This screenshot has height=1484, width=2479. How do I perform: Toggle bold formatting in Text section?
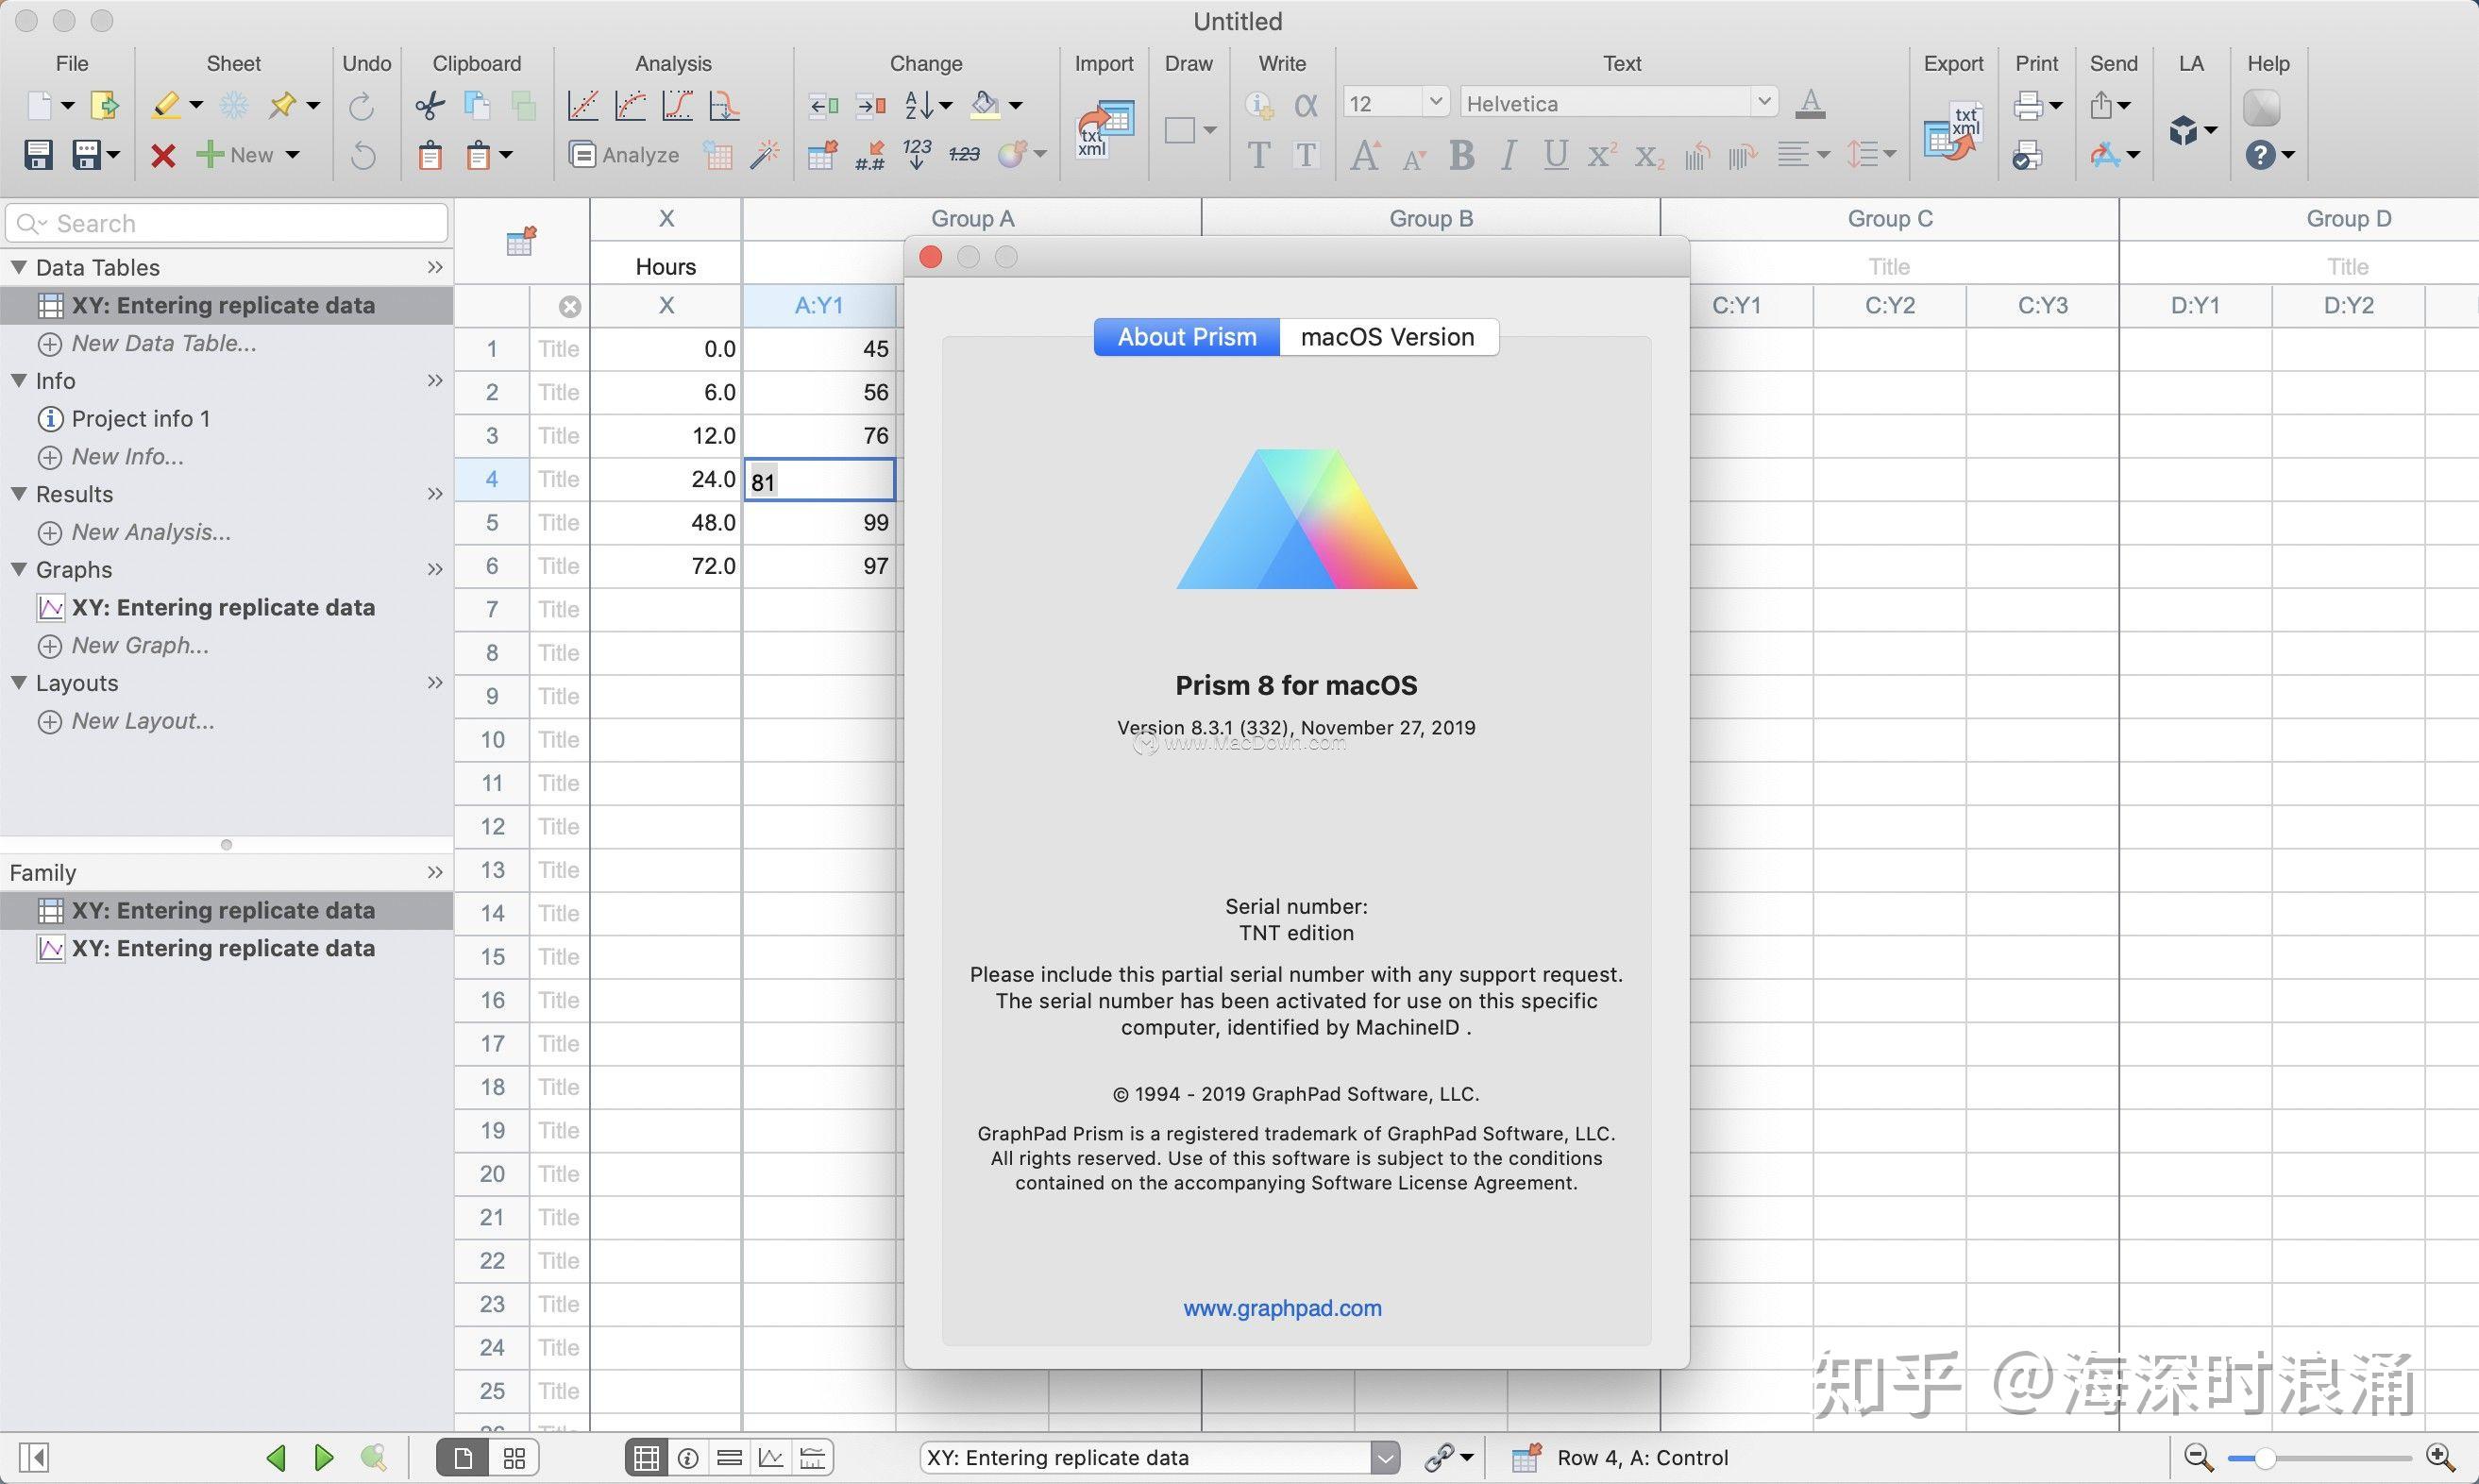tap(1461, 155)
